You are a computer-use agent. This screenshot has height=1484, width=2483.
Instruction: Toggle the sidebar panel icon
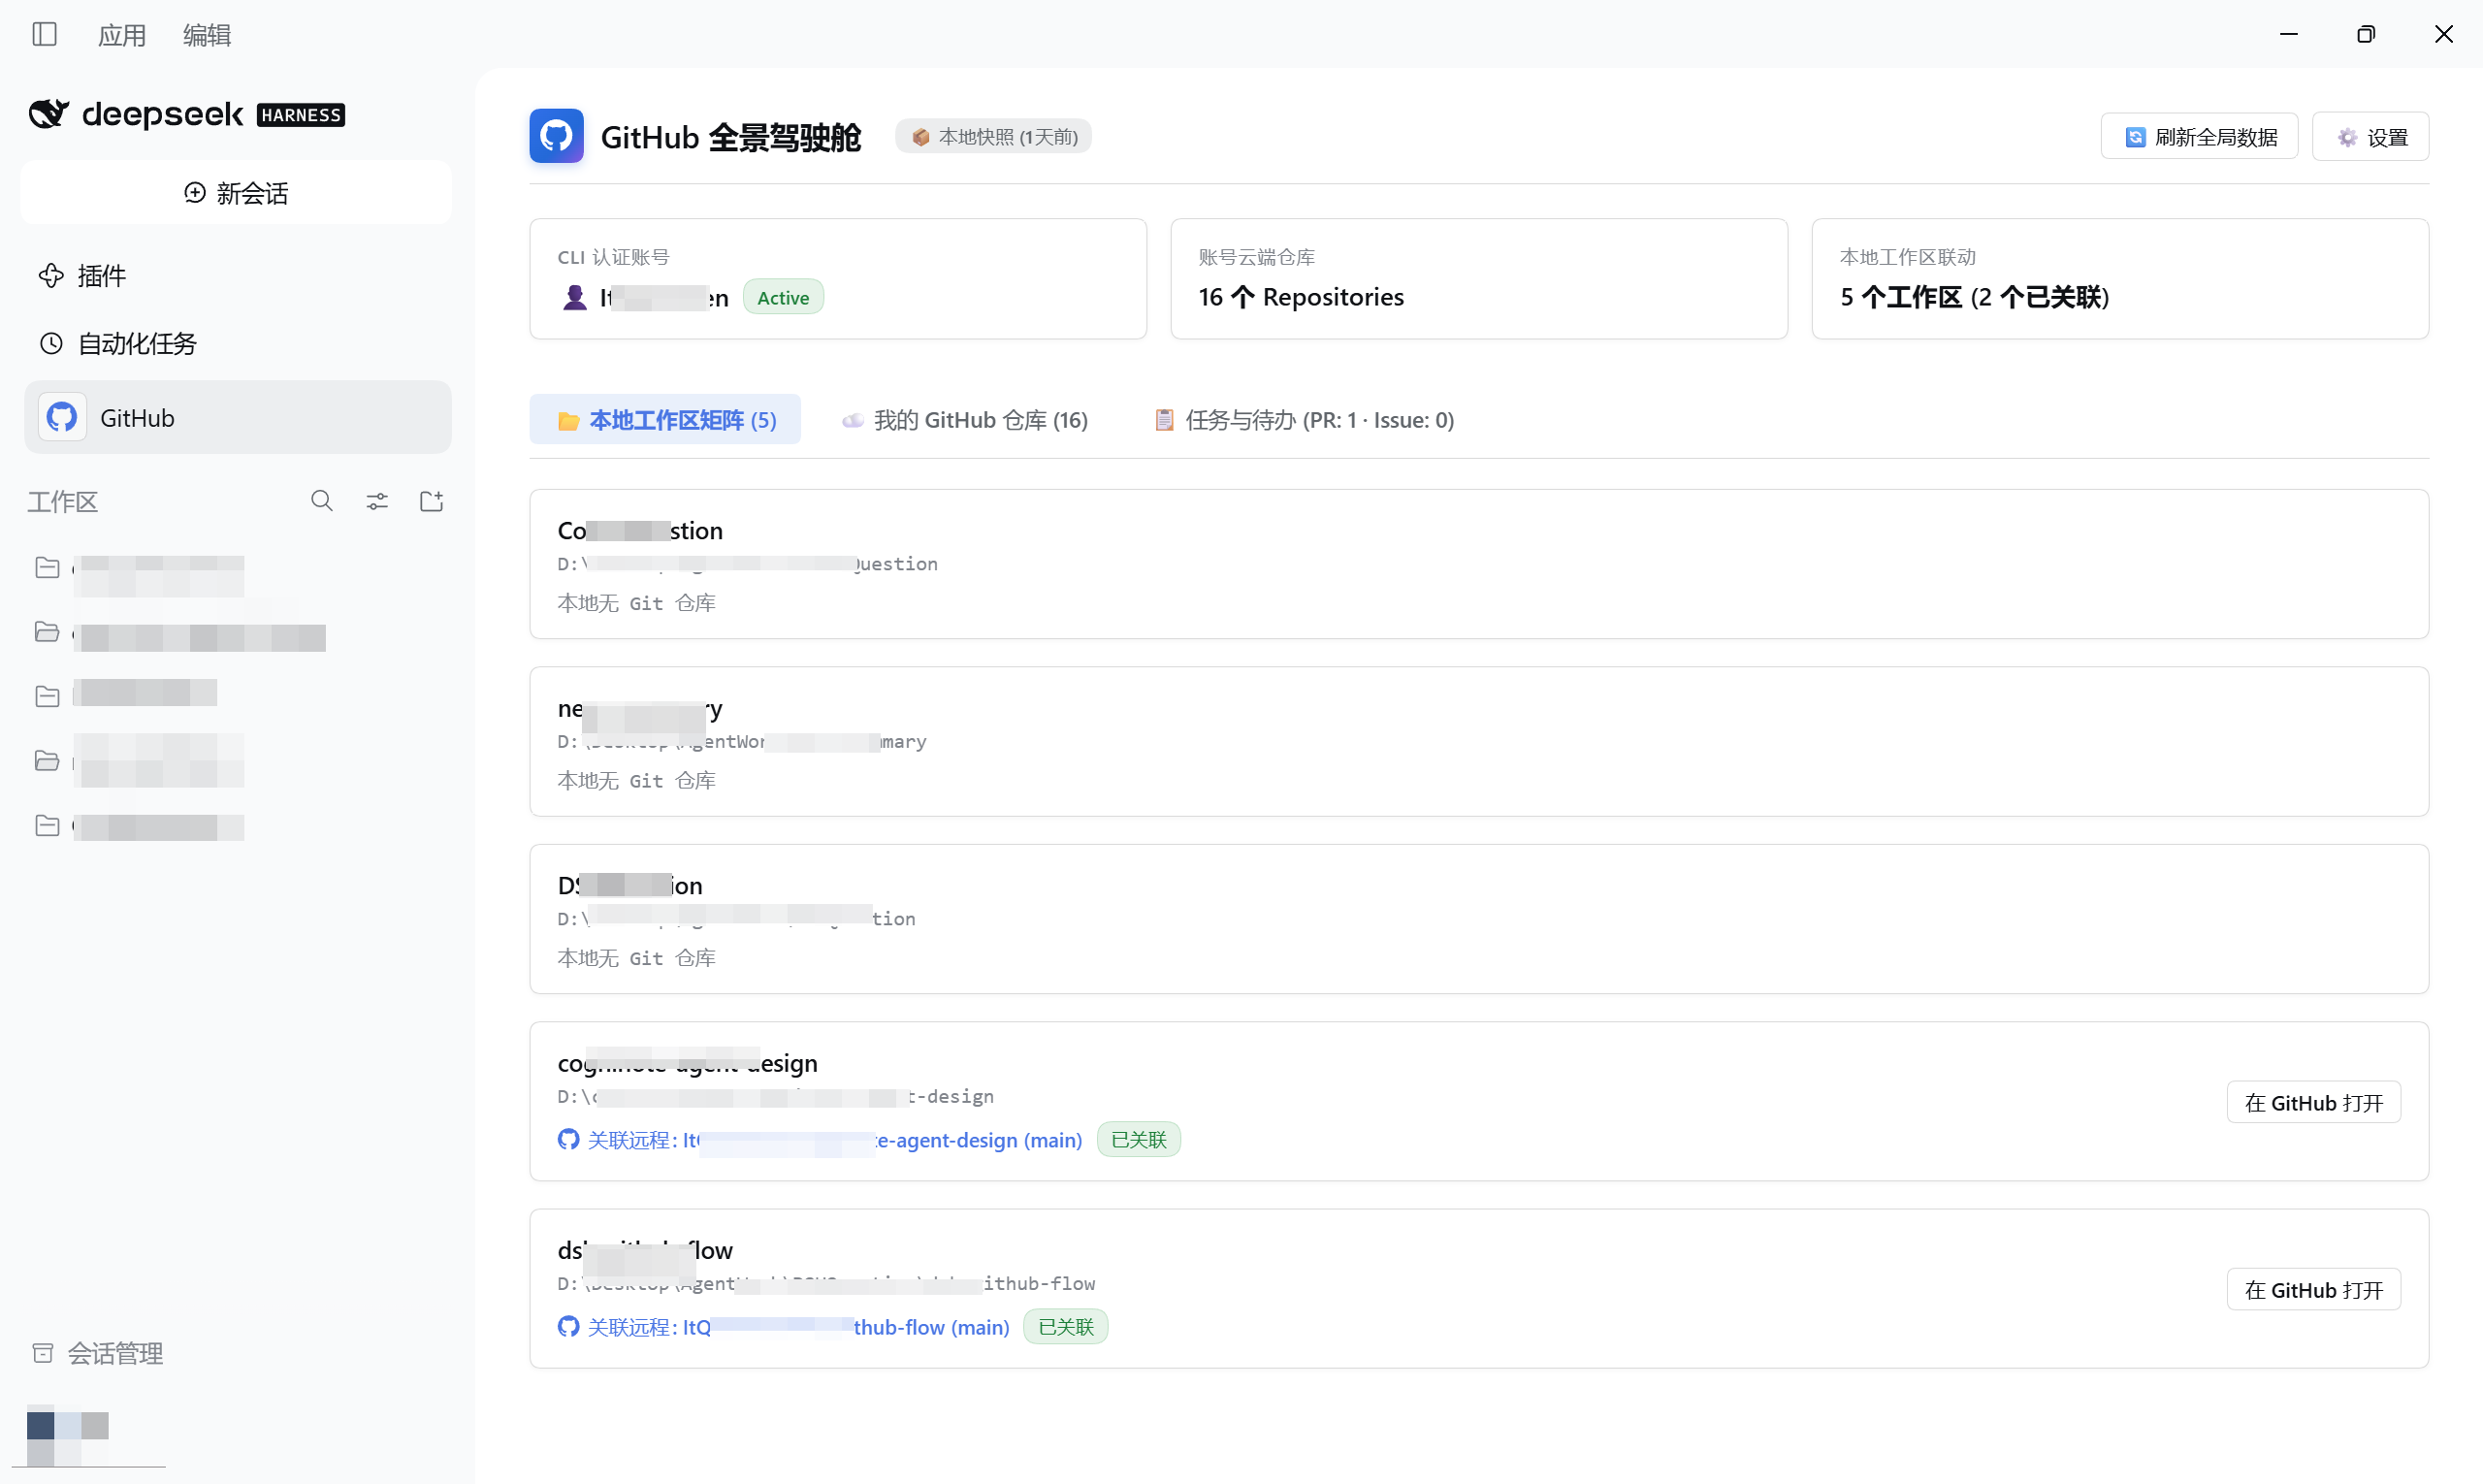click(x=44, y=34)
